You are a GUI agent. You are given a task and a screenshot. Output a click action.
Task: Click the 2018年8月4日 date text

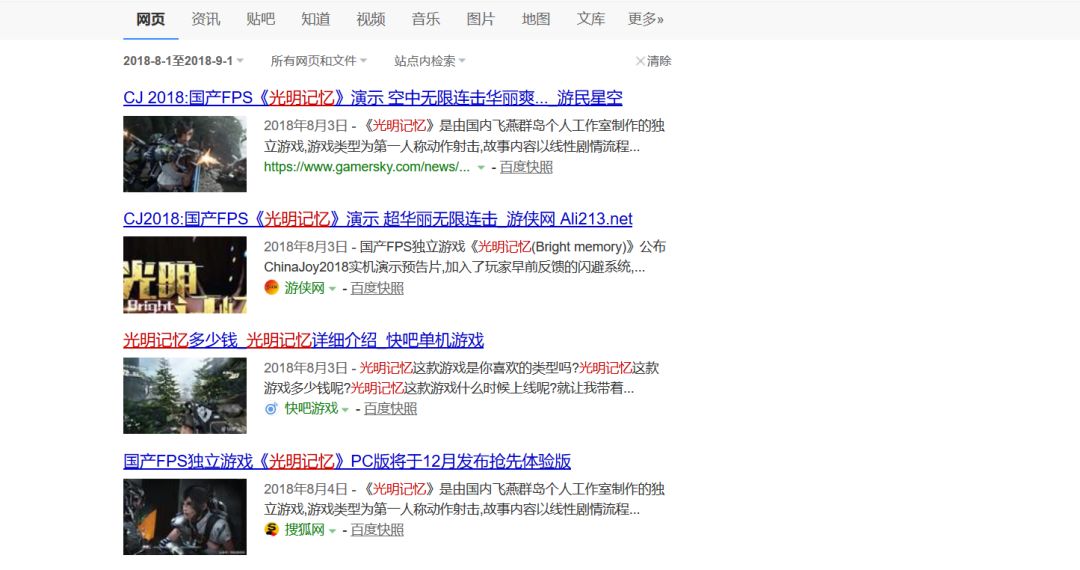point(306,489)
